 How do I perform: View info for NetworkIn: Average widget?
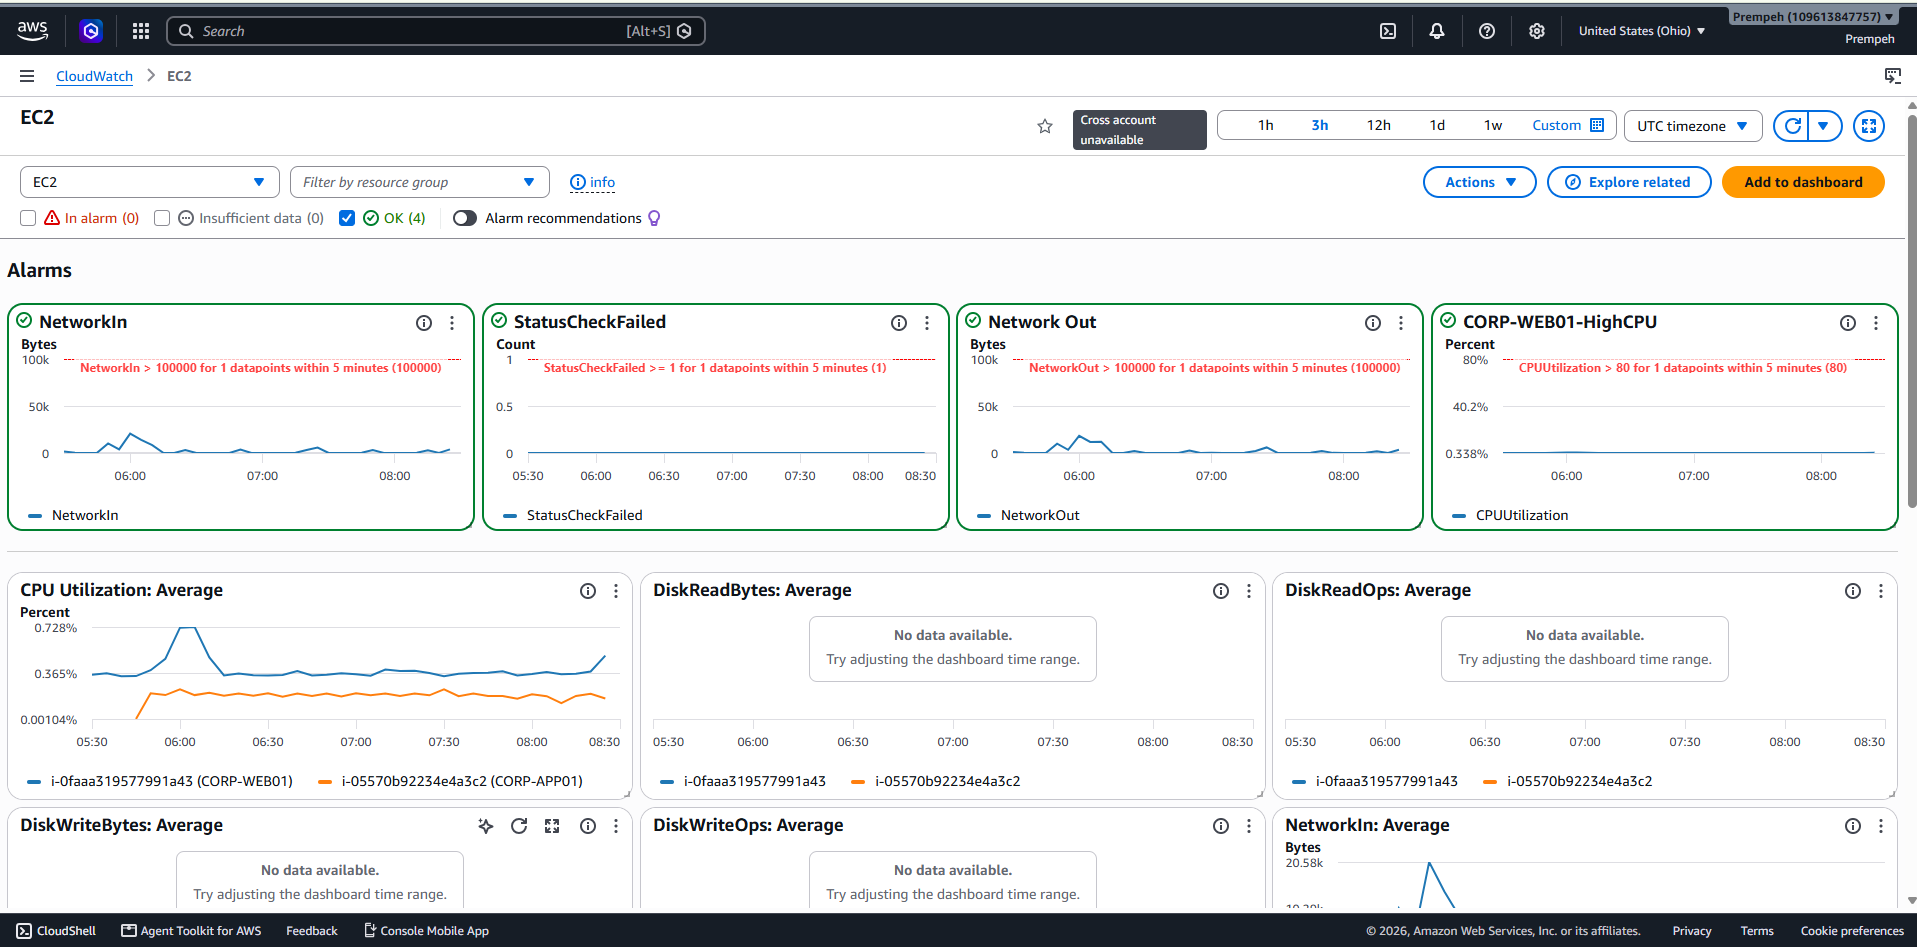1853,826
